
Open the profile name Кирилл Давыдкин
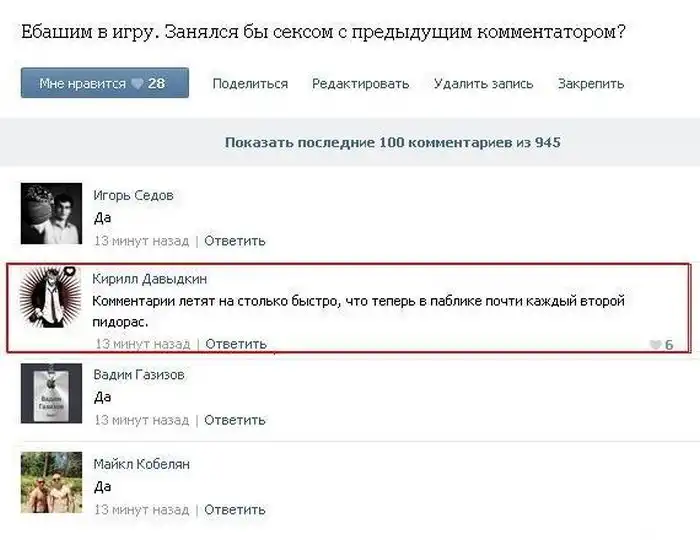point(150,279)
